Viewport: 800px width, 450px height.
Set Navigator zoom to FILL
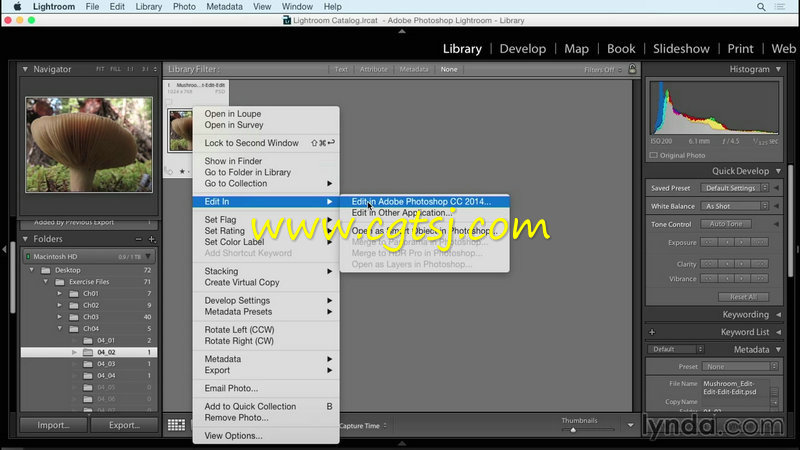[116, 69]
